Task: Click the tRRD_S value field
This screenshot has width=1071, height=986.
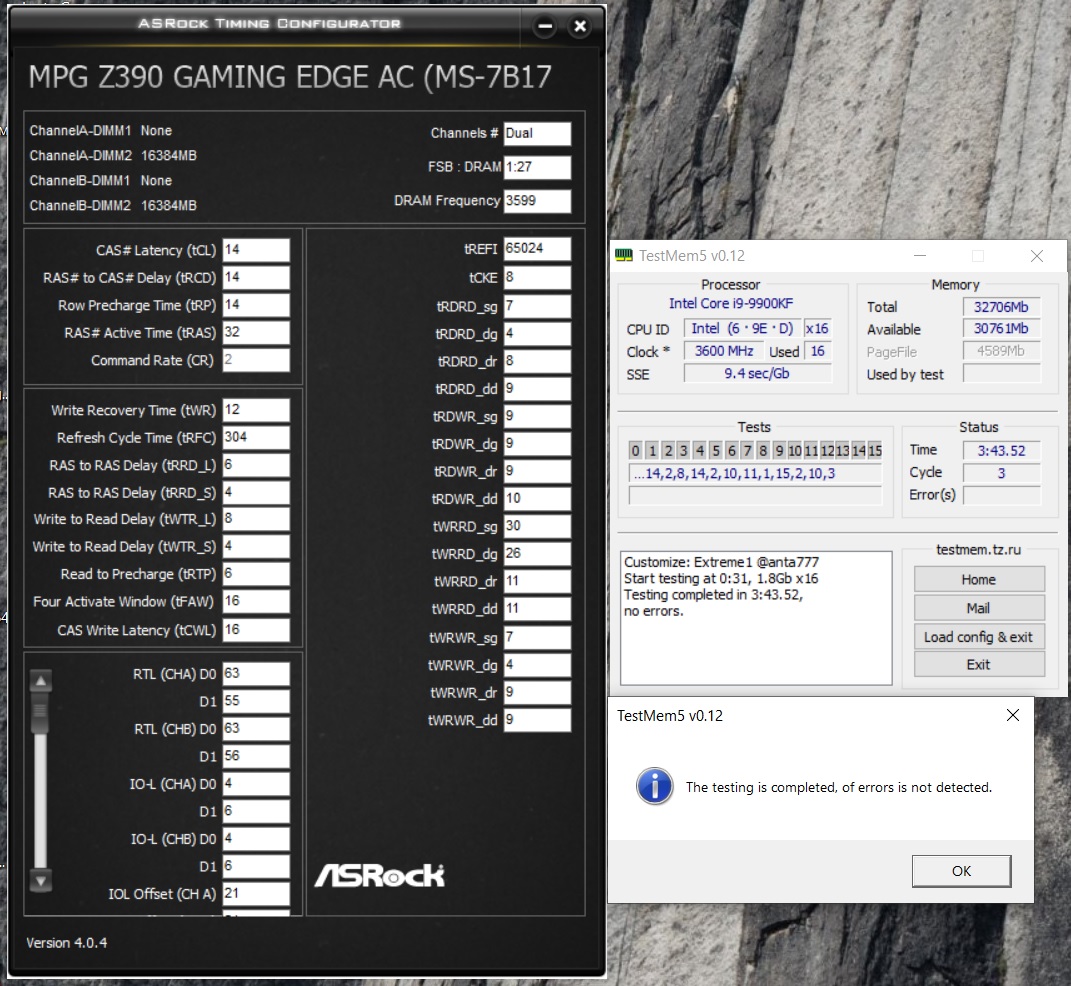Action: [256, 492]
